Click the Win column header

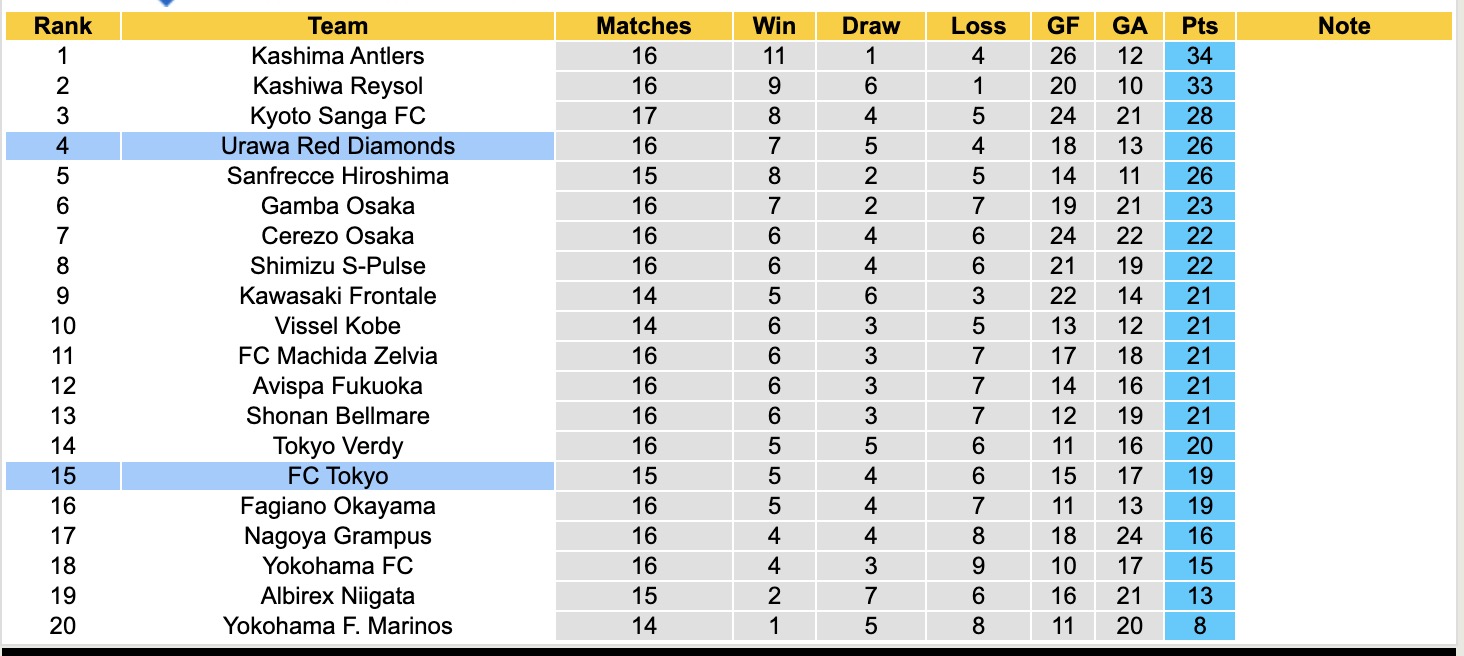click(774, 26)
